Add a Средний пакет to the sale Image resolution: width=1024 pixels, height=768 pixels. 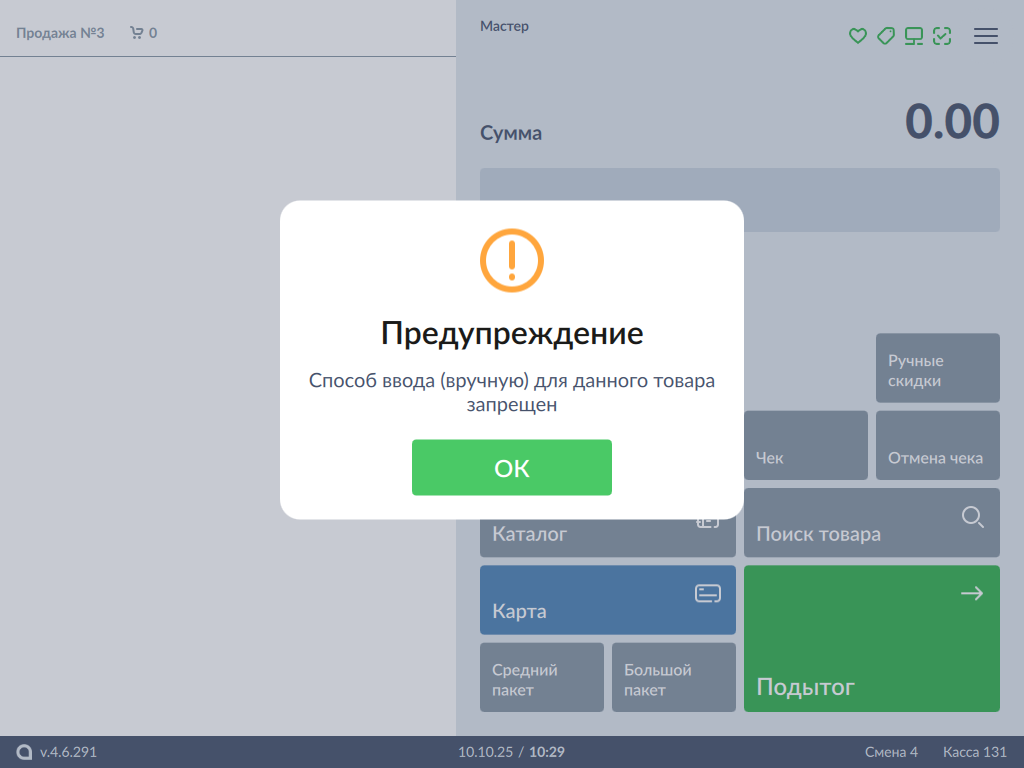(x=541, y=678)
